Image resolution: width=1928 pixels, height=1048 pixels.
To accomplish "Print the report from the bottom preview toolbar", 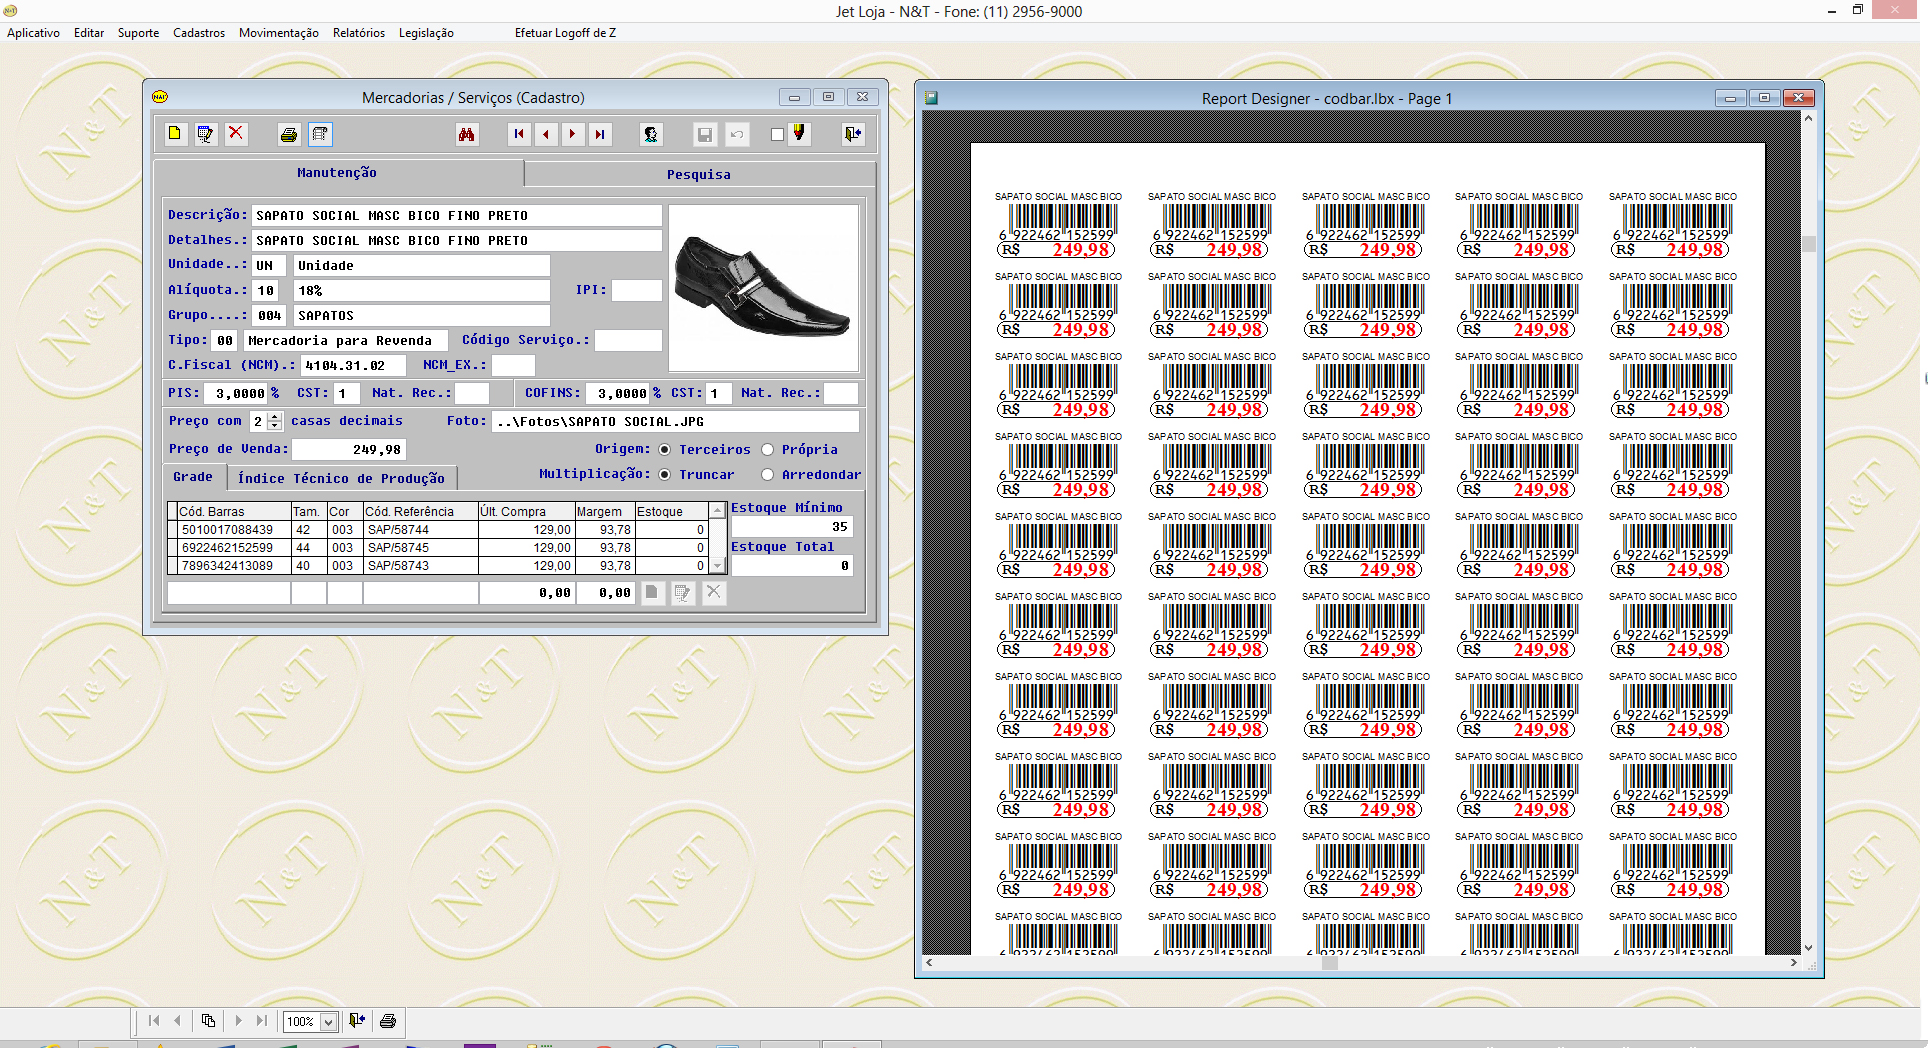I will [388, 1021].
